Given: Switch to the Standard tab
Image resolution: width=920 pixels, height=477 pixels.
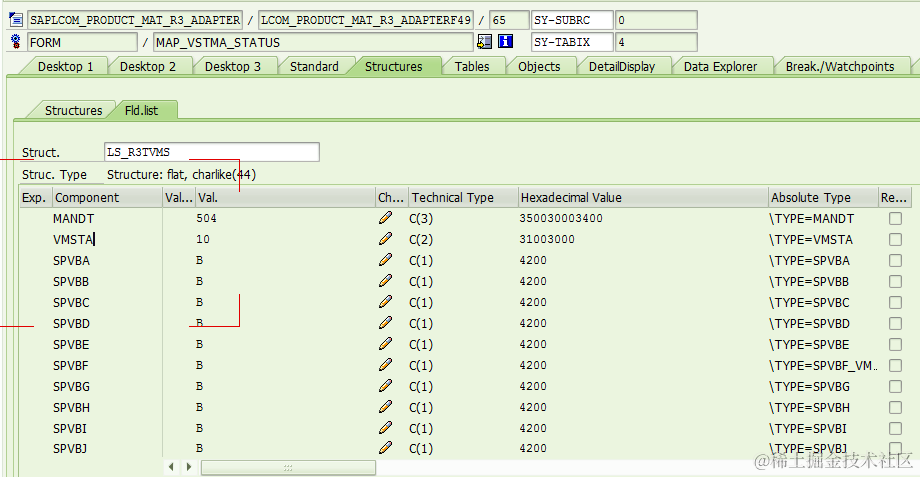Looking at the screenshot, I should pos(314,66).
